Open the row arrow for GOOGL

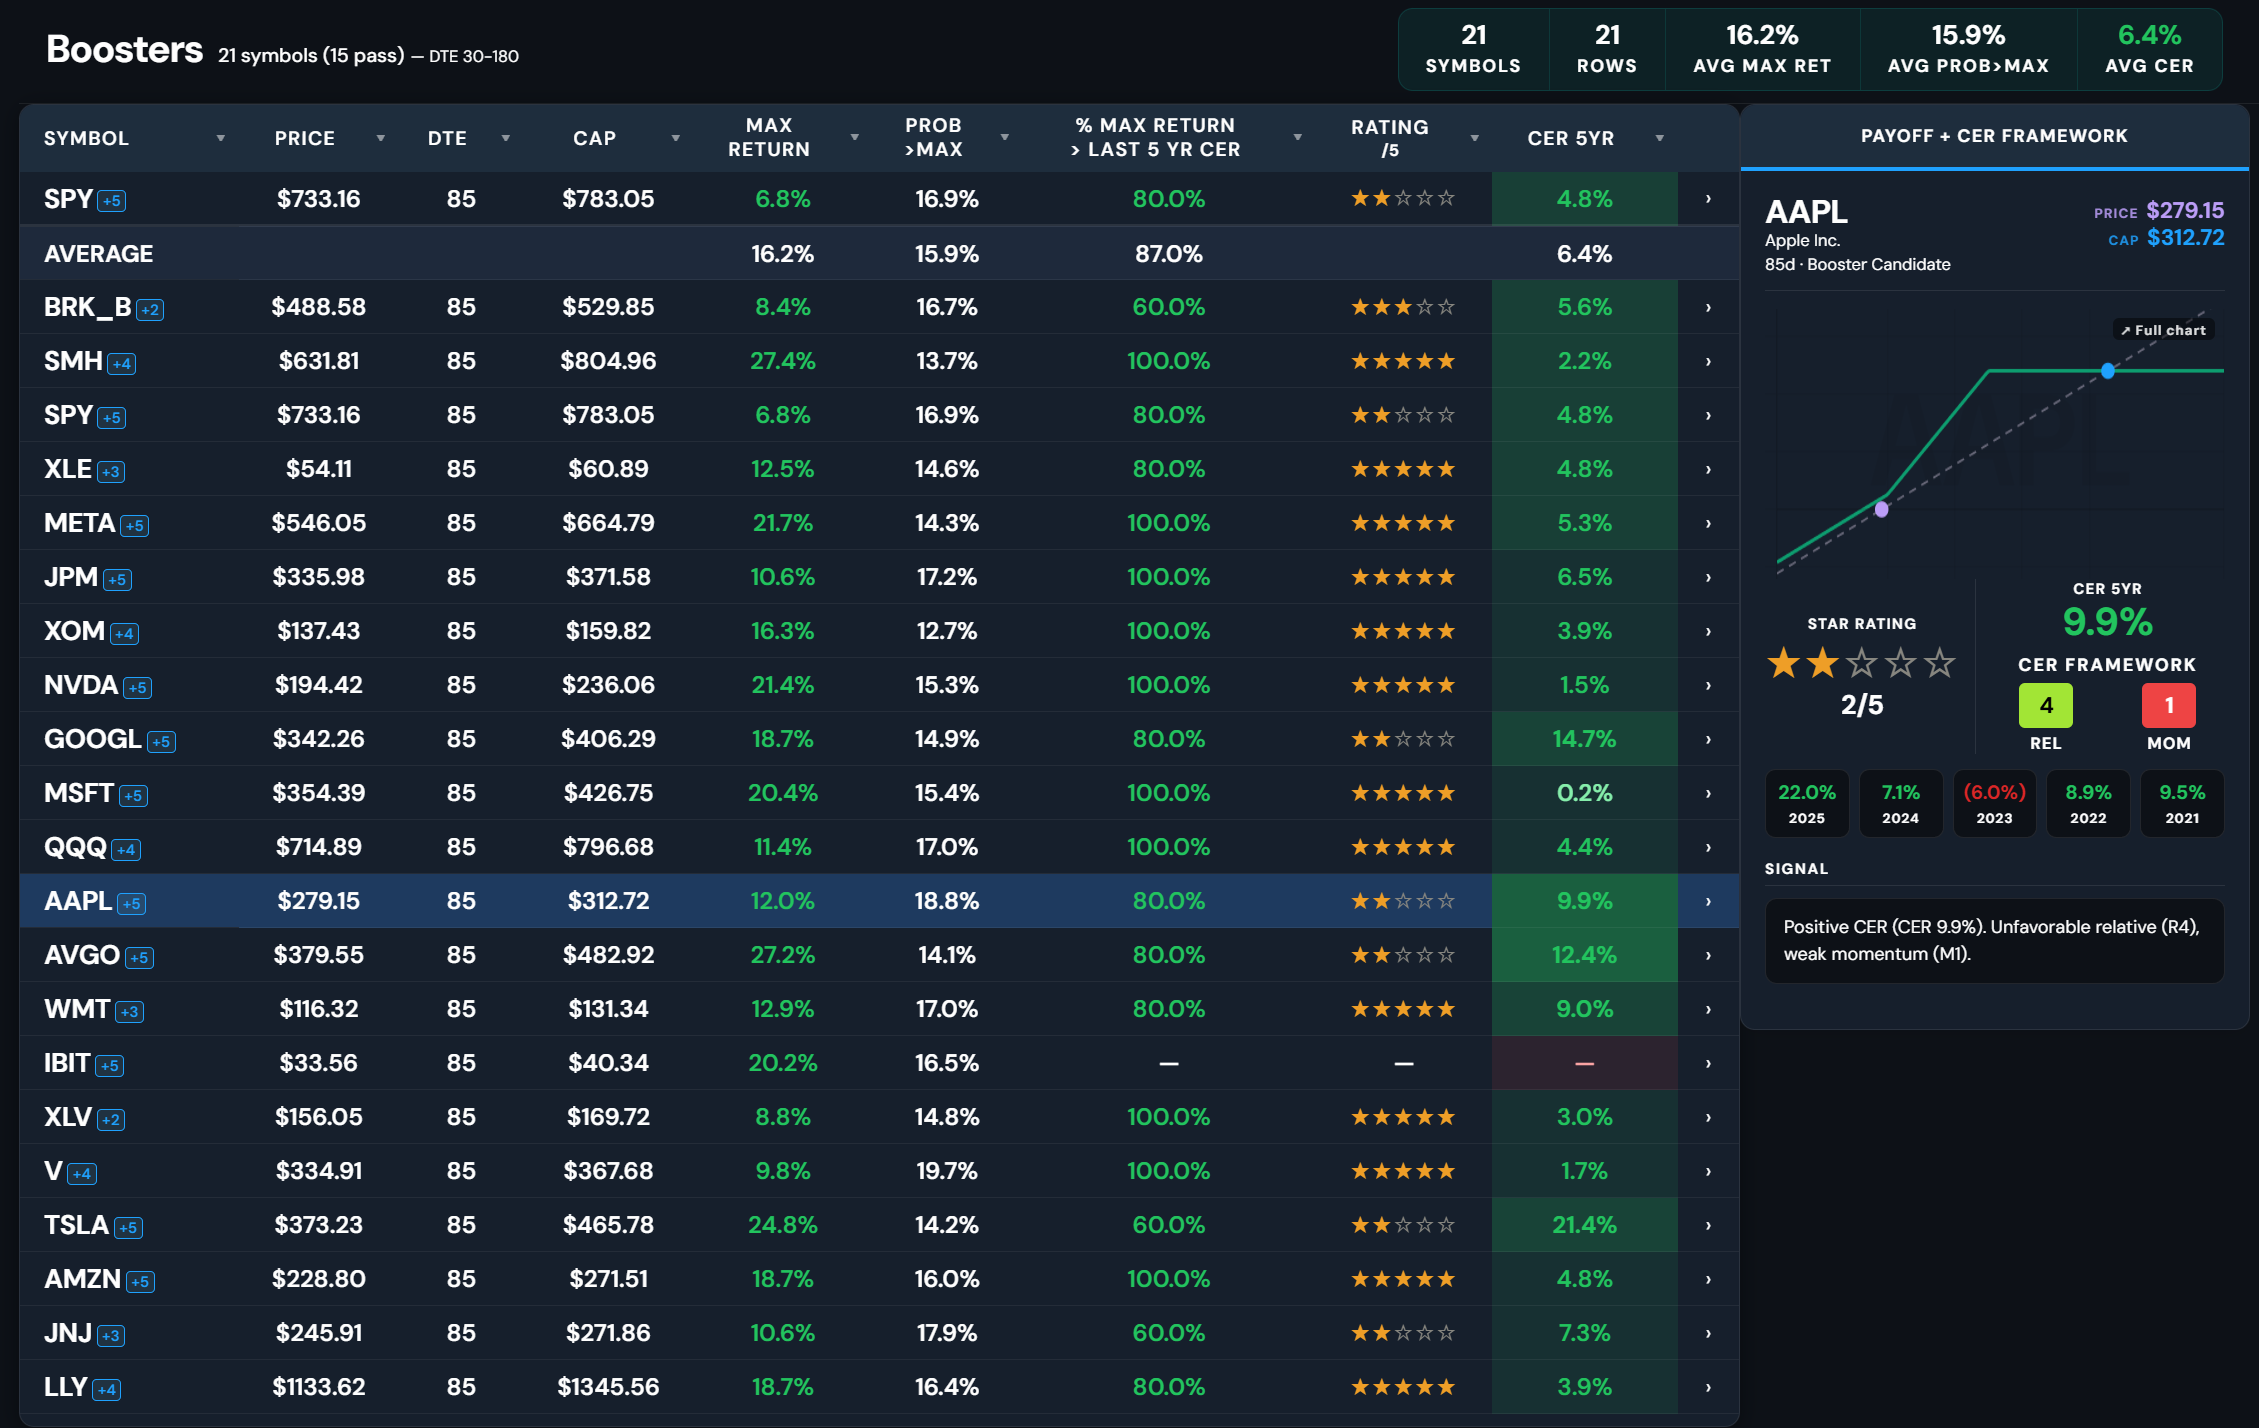pos(1708,739)
